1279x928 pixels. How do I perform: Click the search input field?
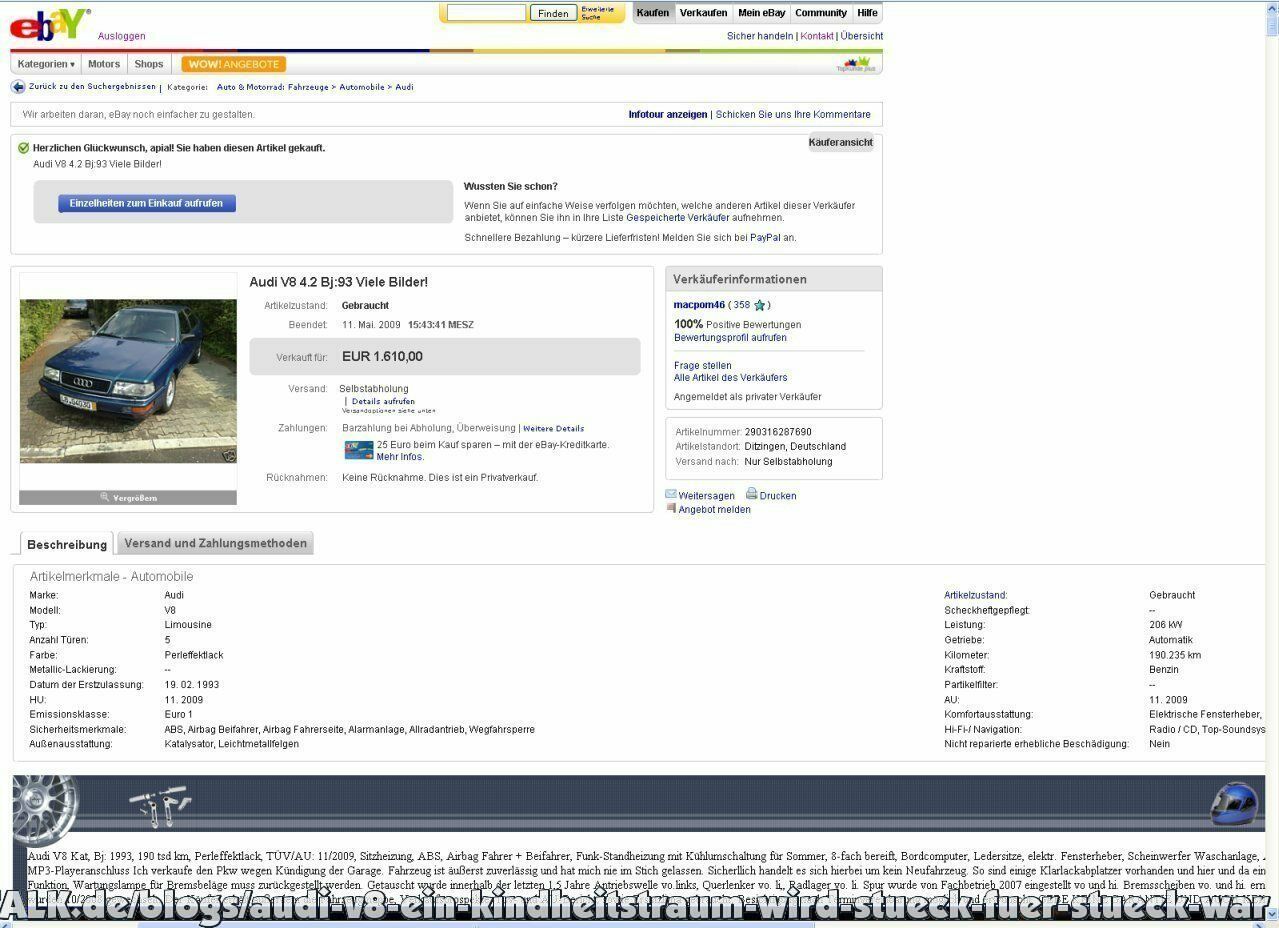pyautogui.click(x=486, y=13)
